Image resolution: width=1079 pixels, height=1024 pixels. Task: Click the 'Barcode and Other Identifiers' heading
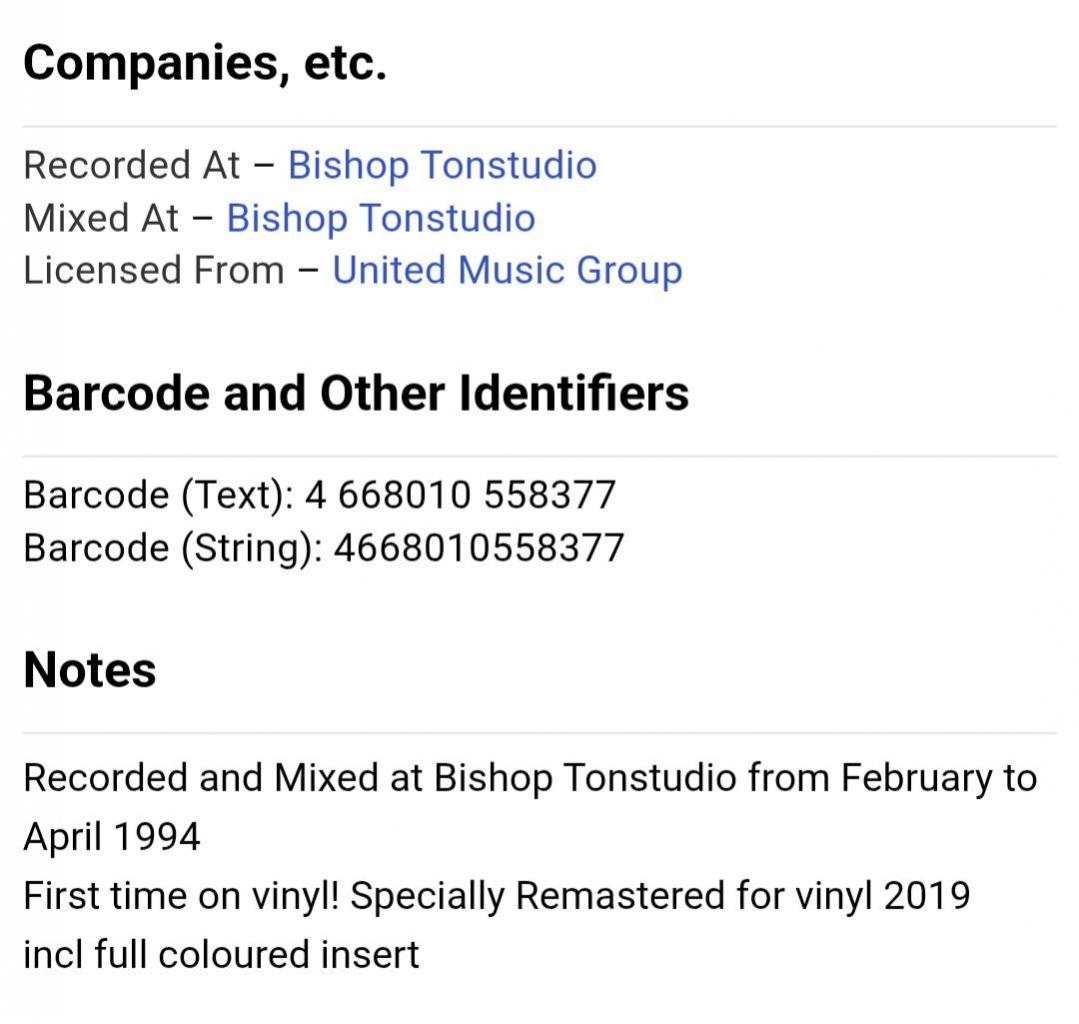[x=356, y=393]
